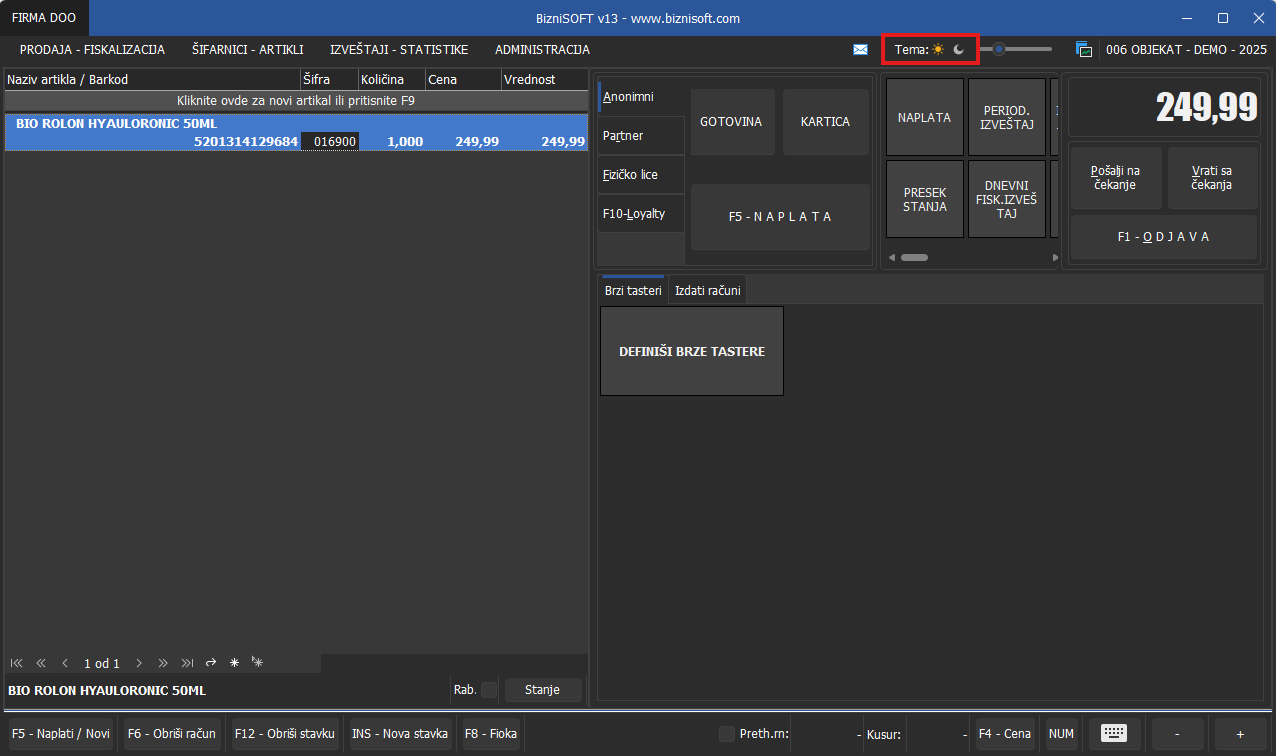Viewport: 1276px width, 756px height.
Task: Expand the ŠIFARNICI - ARTIKLI menu
Action: tap(247, 49)
